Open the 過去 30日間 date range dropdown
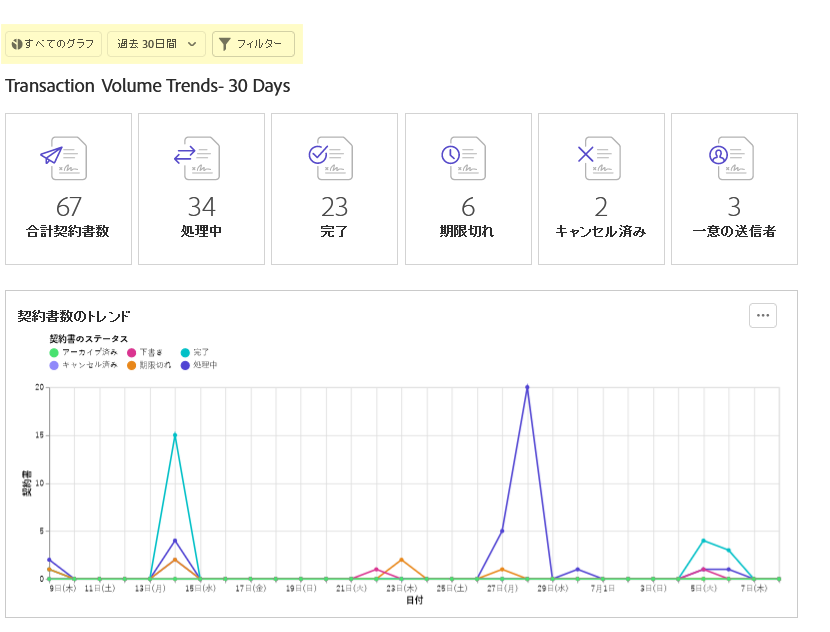The width and height of the screenshot is (830, 632). pyautogui.click(x=156, y=44)
